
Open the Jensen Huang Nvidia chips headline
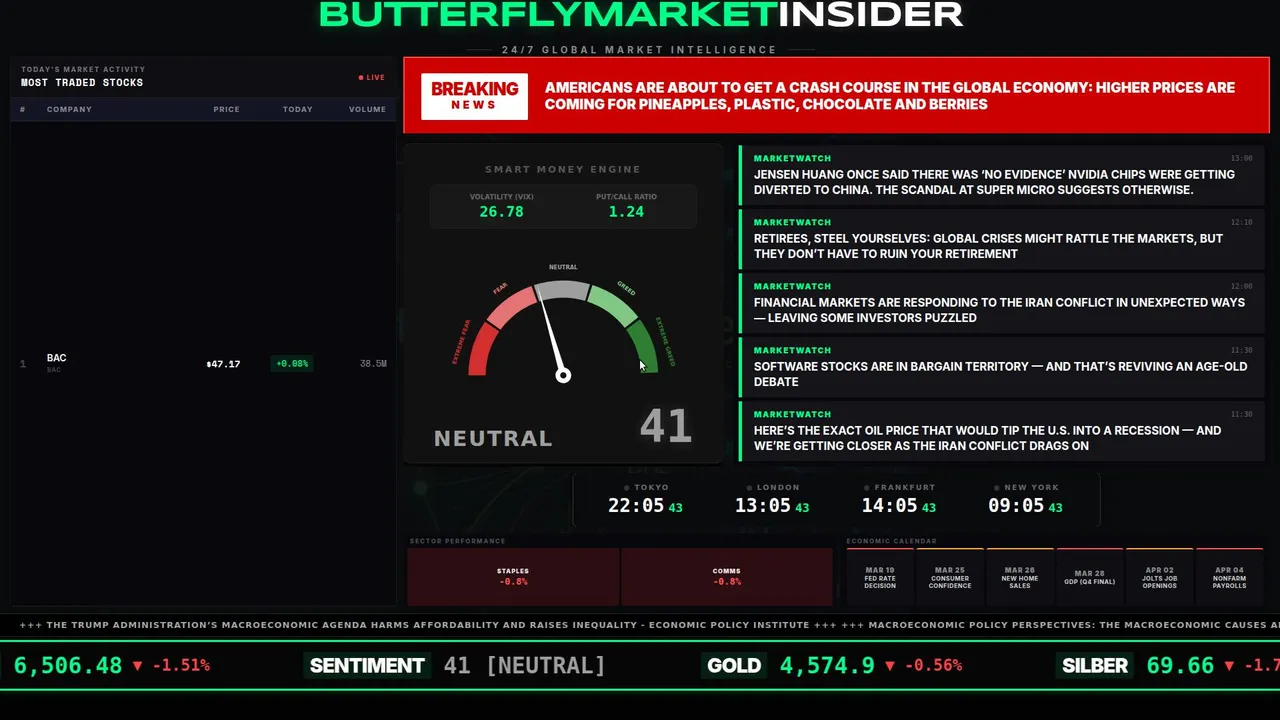(x=1002, y=175)
